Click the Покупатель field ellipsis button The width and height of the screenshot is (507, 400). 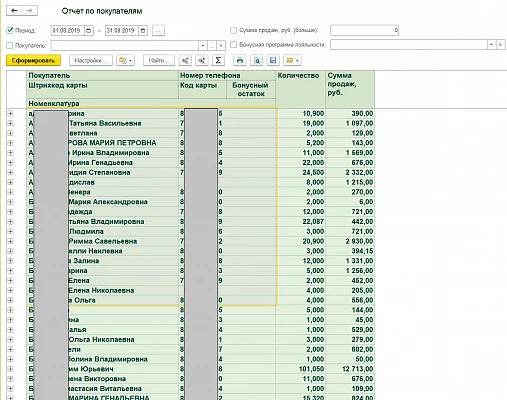coord(212,45)
